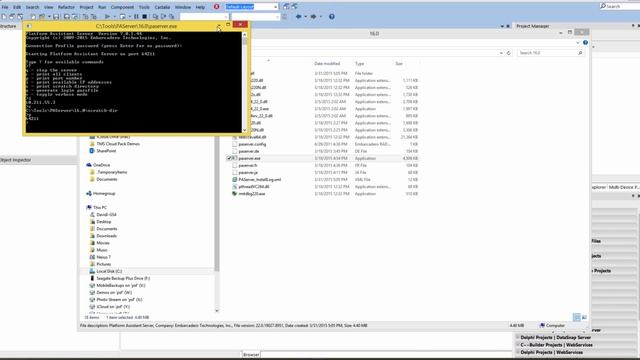Open the Help menu
Viewport: 640px width, 360px height.
pos(200,7)
